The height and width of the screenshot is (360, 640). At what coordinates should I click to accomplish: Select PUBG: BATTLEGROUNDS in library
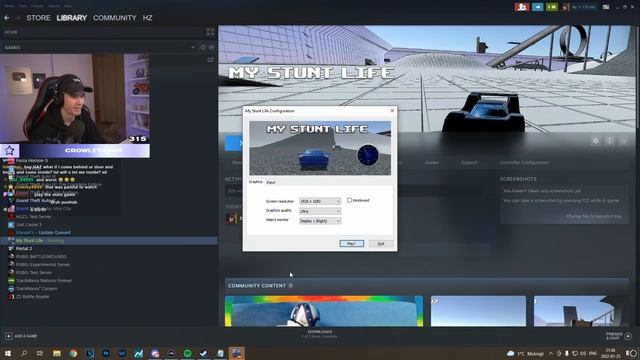click(41, 256)
